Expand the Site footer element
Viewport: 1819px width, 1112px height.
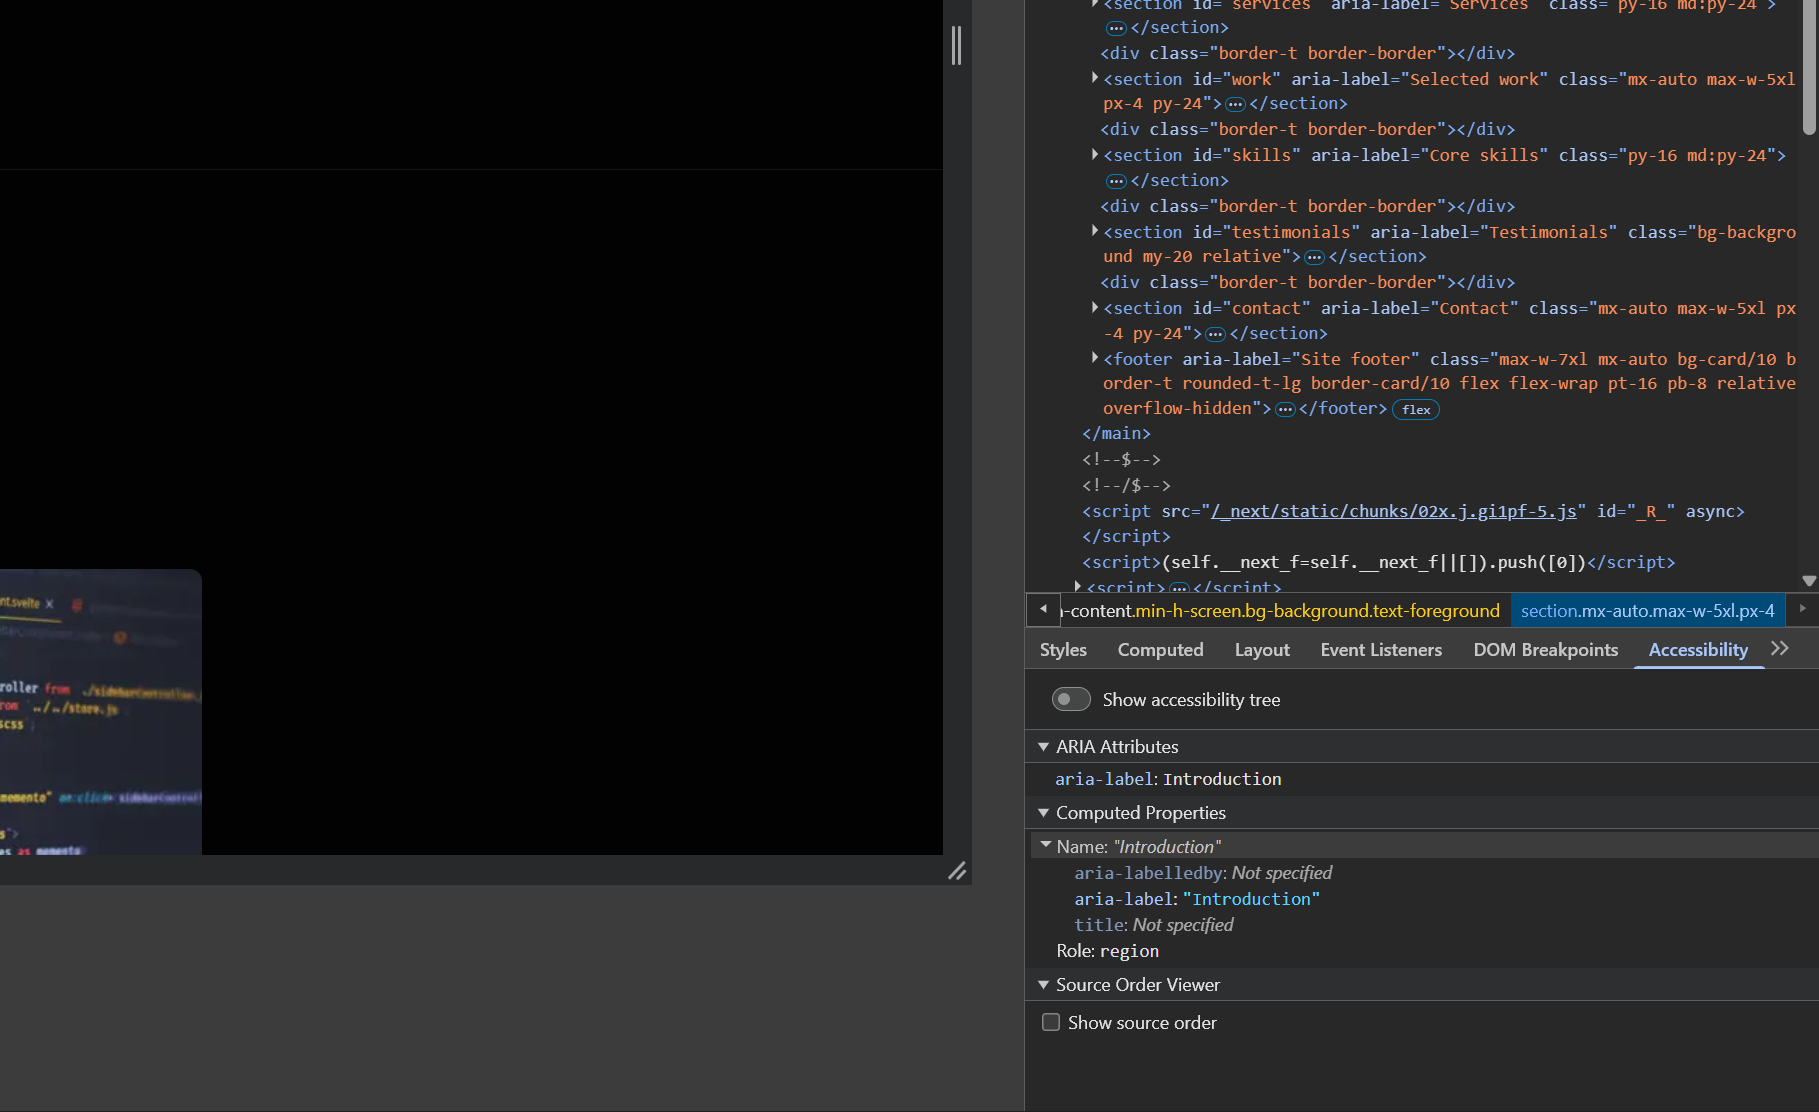1095,357
